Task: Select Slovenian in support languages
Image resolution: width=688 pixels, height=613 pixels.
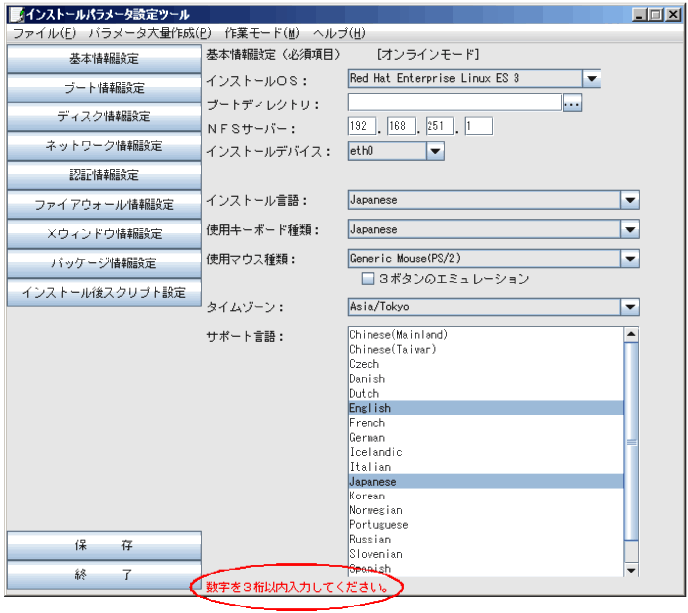Action: (486, 555)
